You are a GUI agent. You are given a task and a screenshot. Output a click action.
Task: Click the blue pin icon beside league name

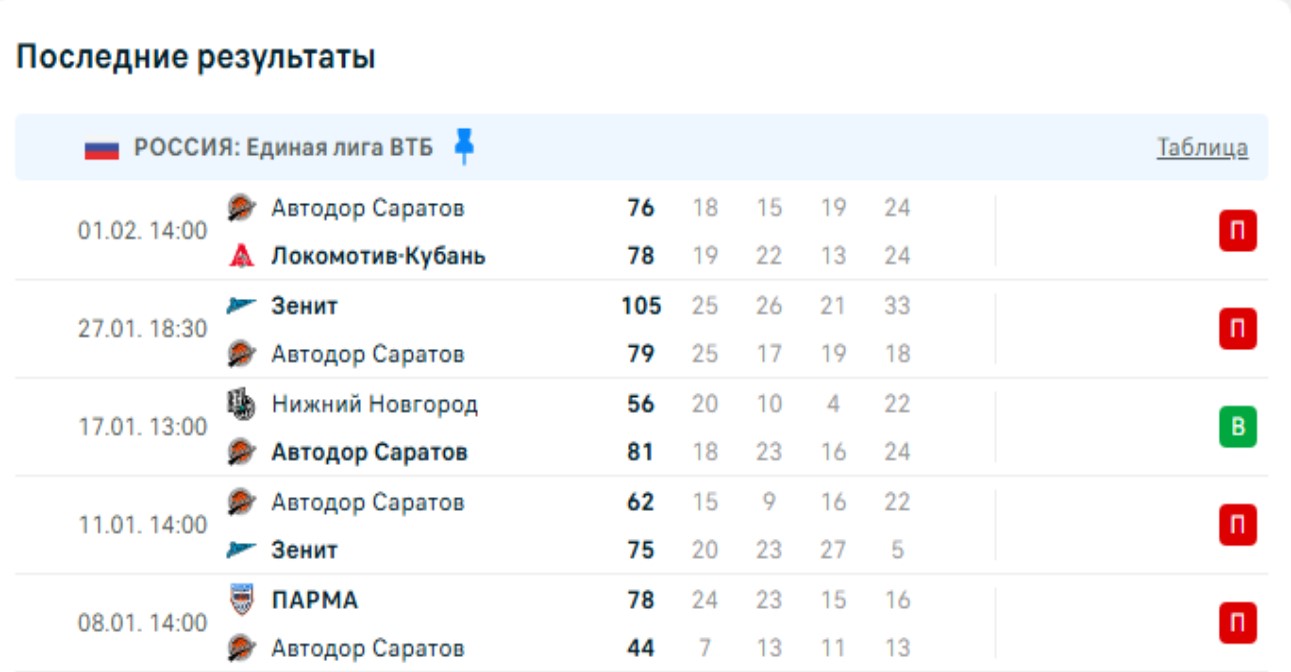tap(463, 146)
